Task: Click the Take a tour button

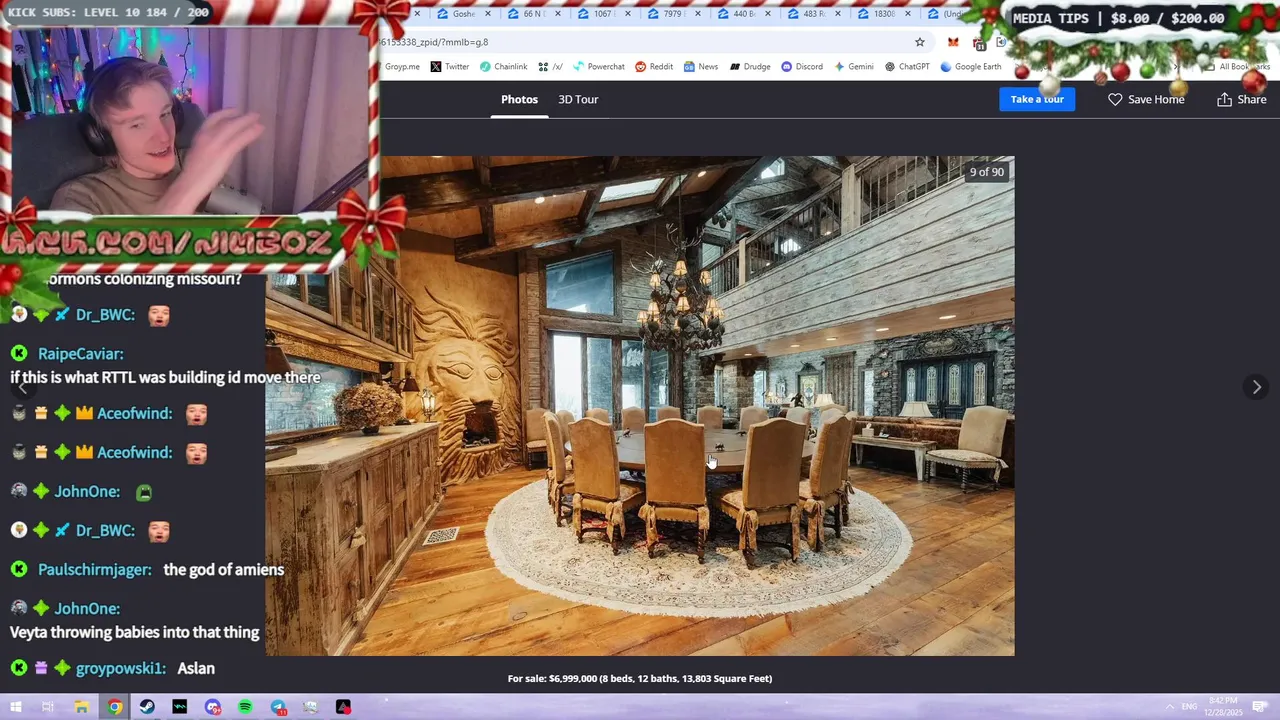Action: 1037,99
